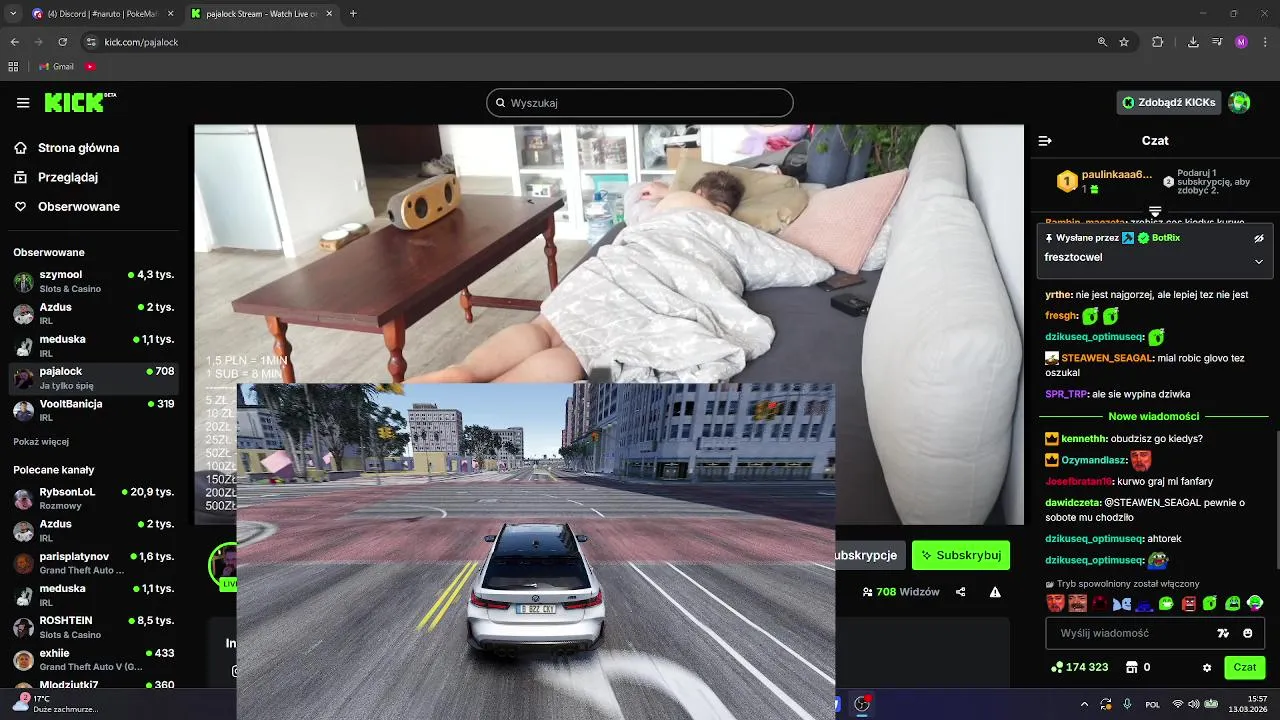
Task: Click the 174 323 channel points balance
Action: coord(1079,667)
